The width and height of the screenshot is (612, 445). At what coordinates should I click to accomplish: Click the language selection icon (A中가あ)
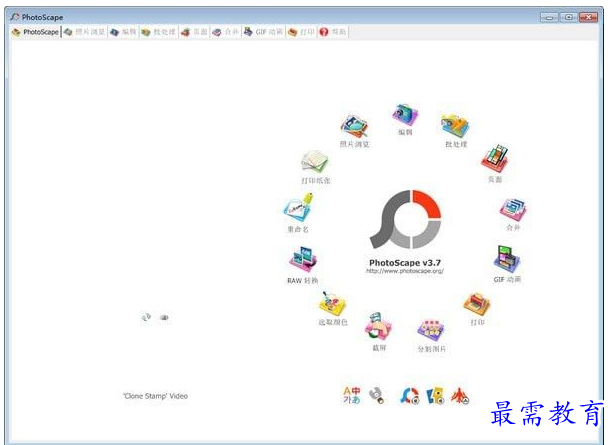click(x=352, y=395)
